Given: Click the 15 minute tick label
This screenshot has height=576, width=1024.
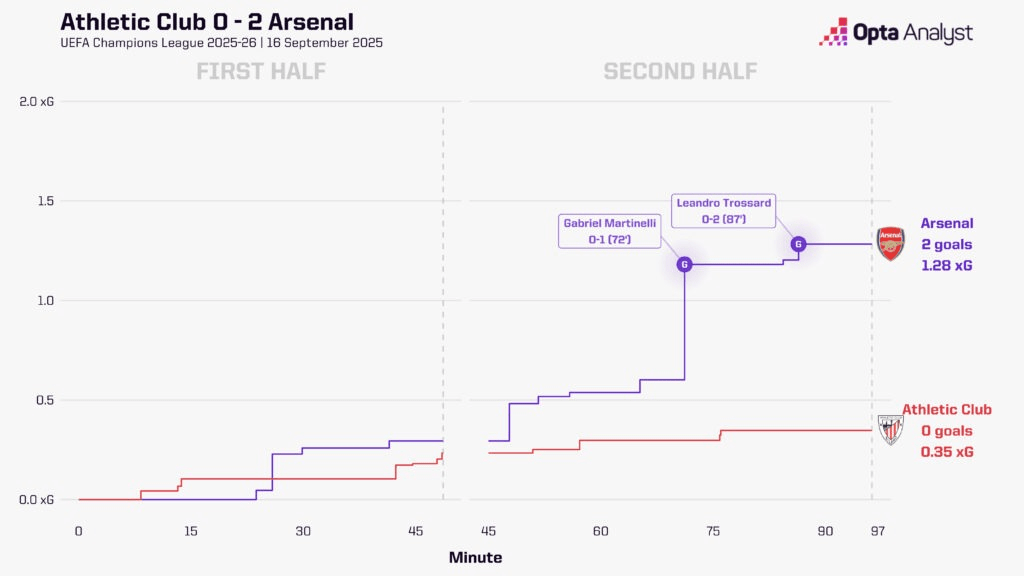Looking at the screenshot, I should tap(191, 531).
